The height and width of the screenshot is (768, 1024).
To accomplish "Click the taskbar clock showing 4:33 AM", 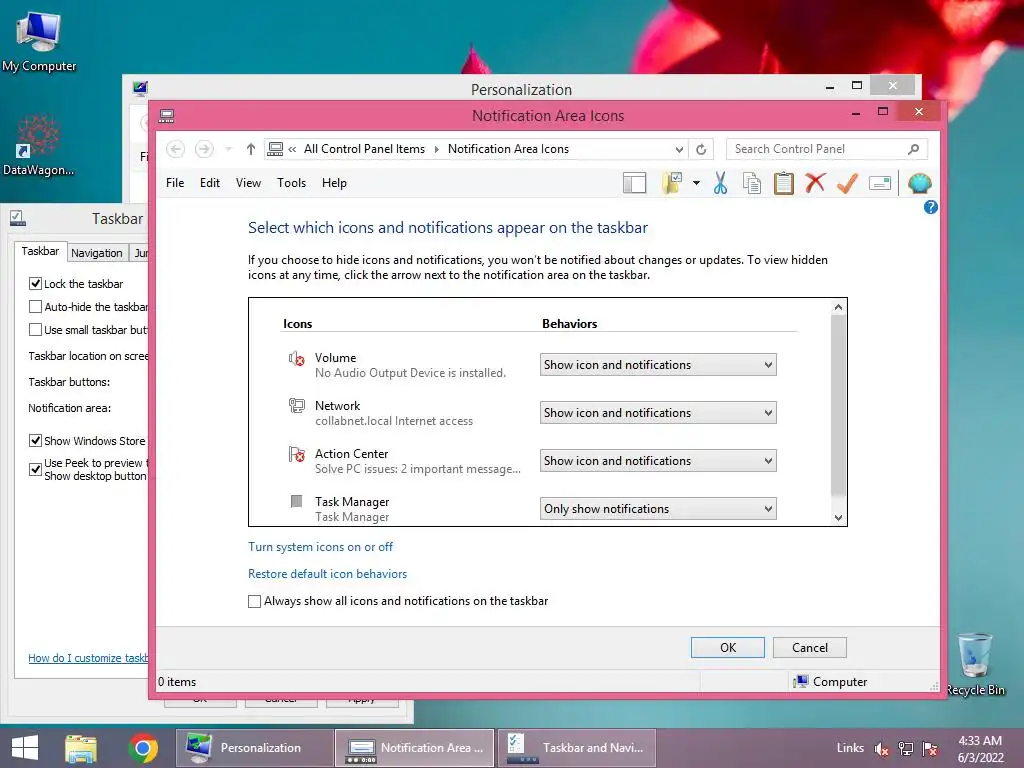I will point(980,749).
